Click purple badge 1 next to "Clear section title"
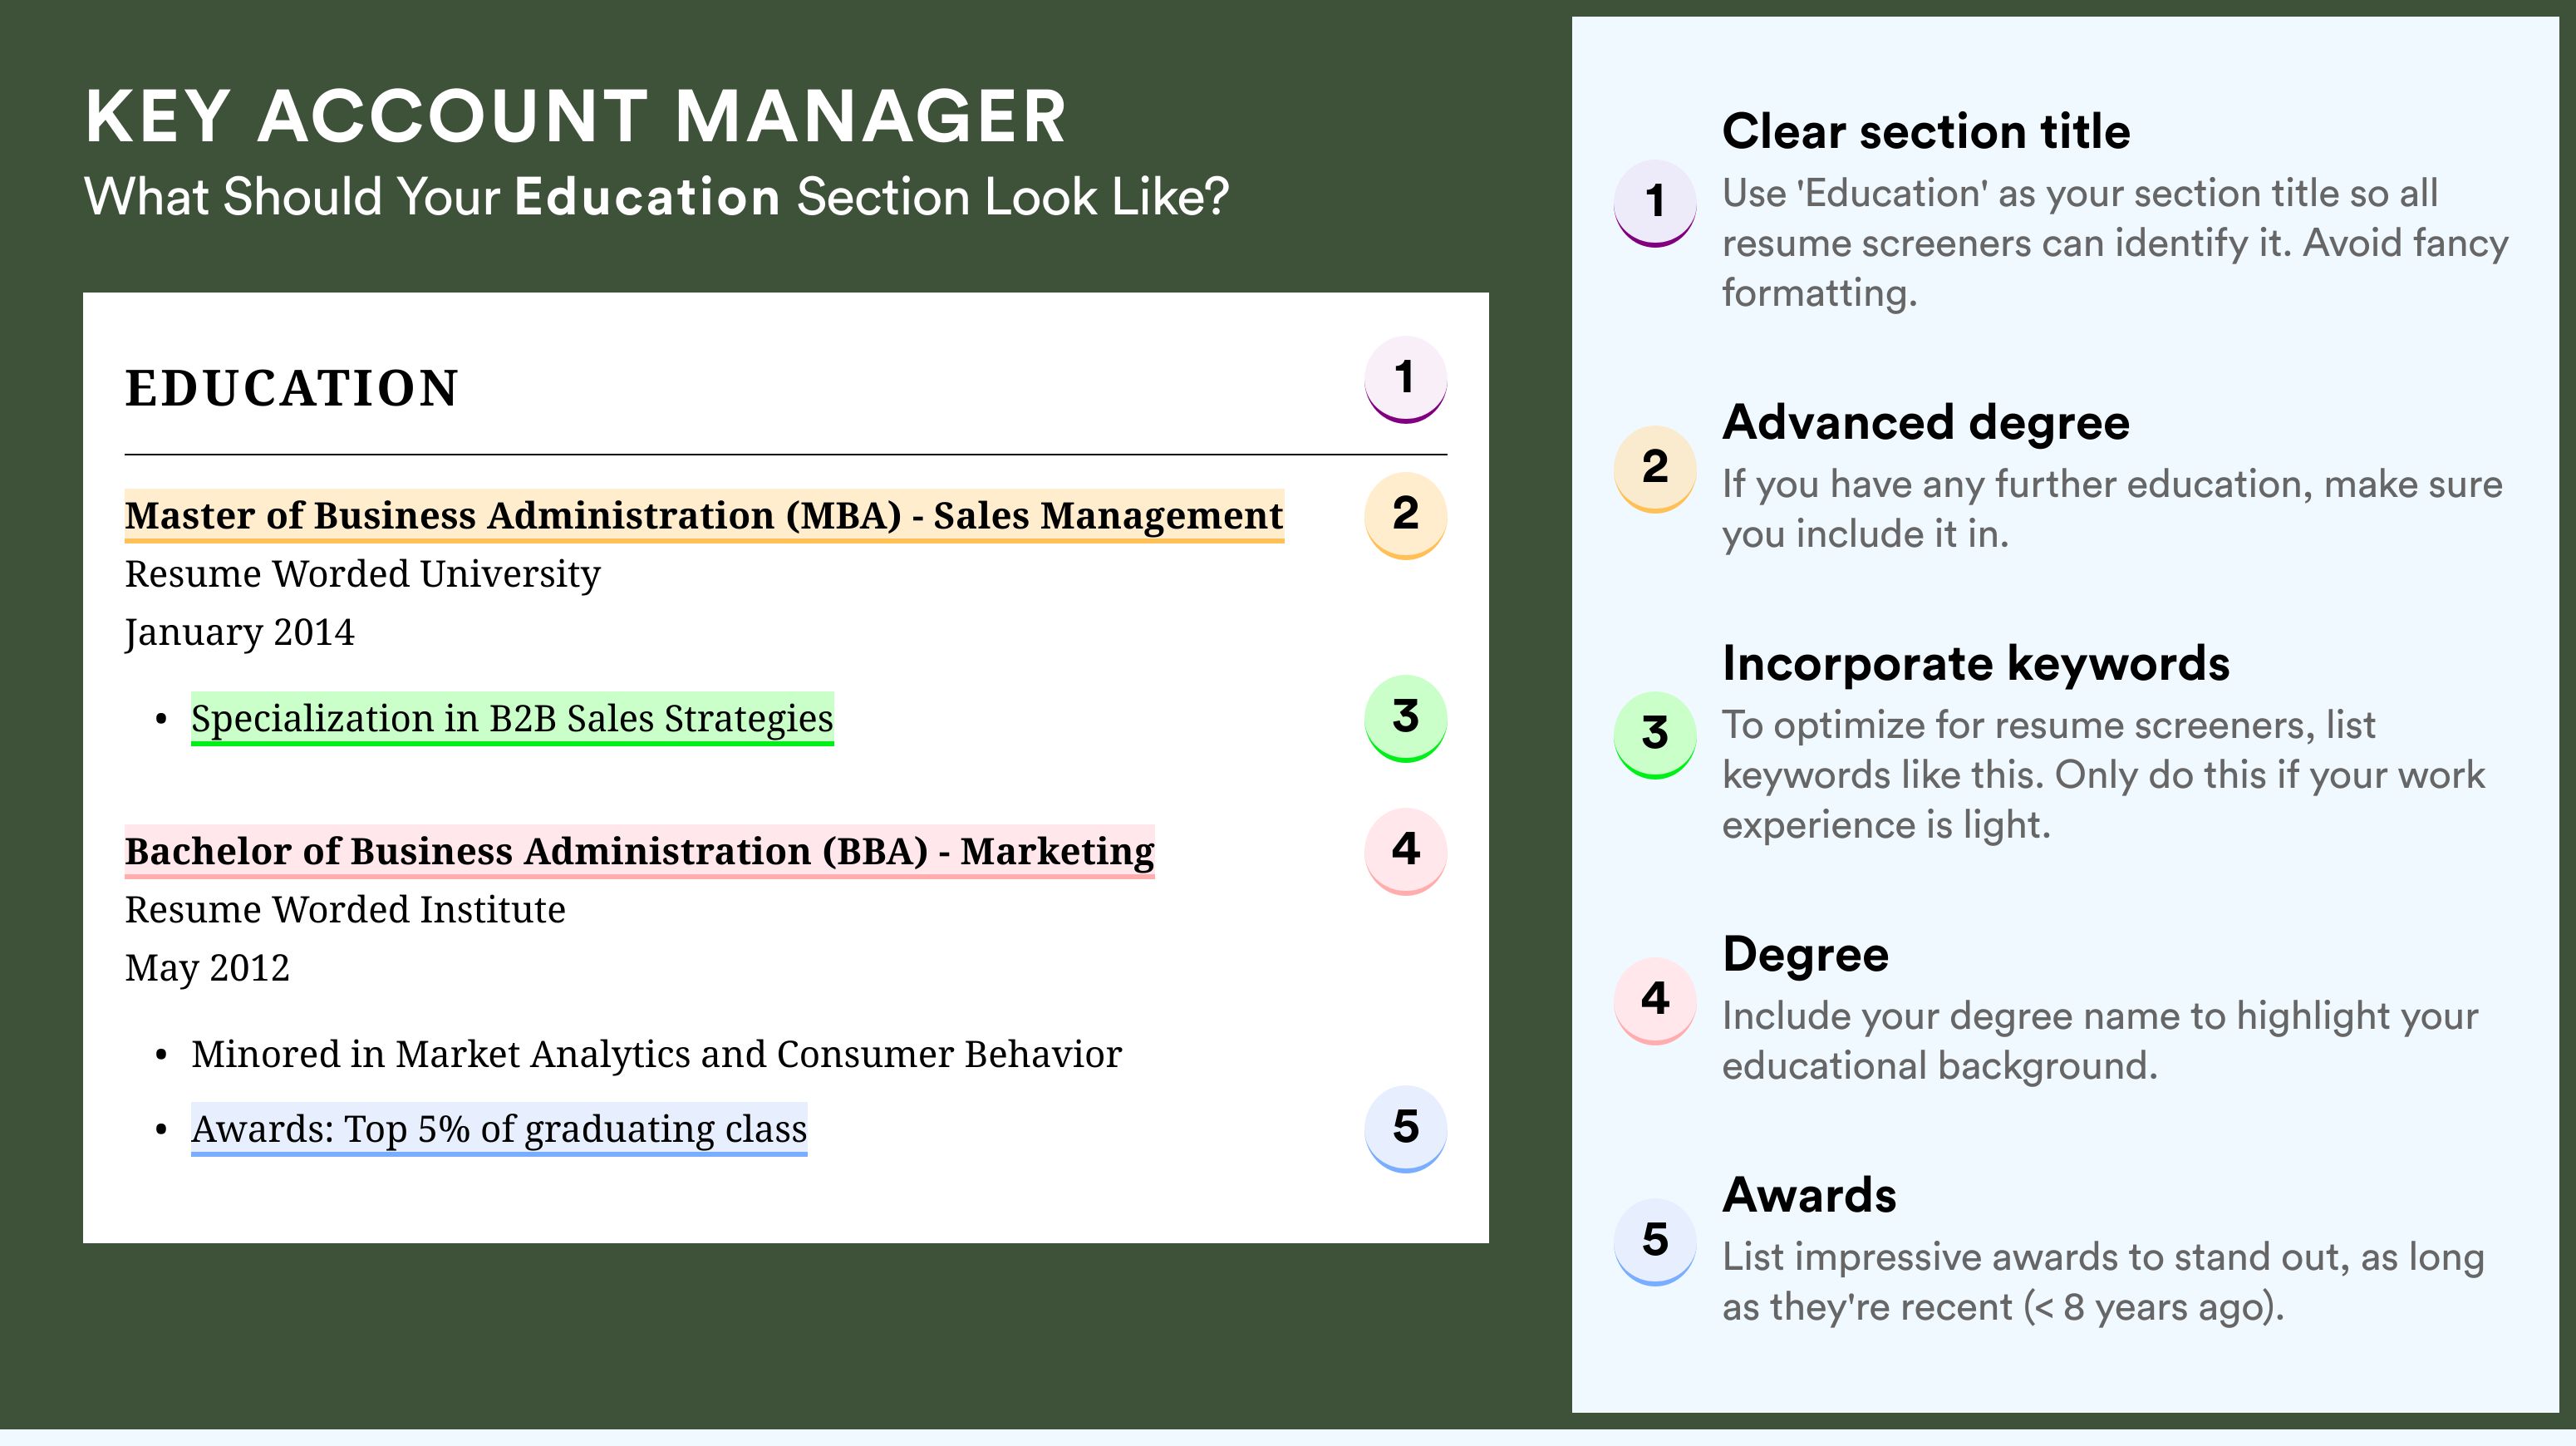The width and height of the screenshot is (2576, 1446). click(1655, 203)
